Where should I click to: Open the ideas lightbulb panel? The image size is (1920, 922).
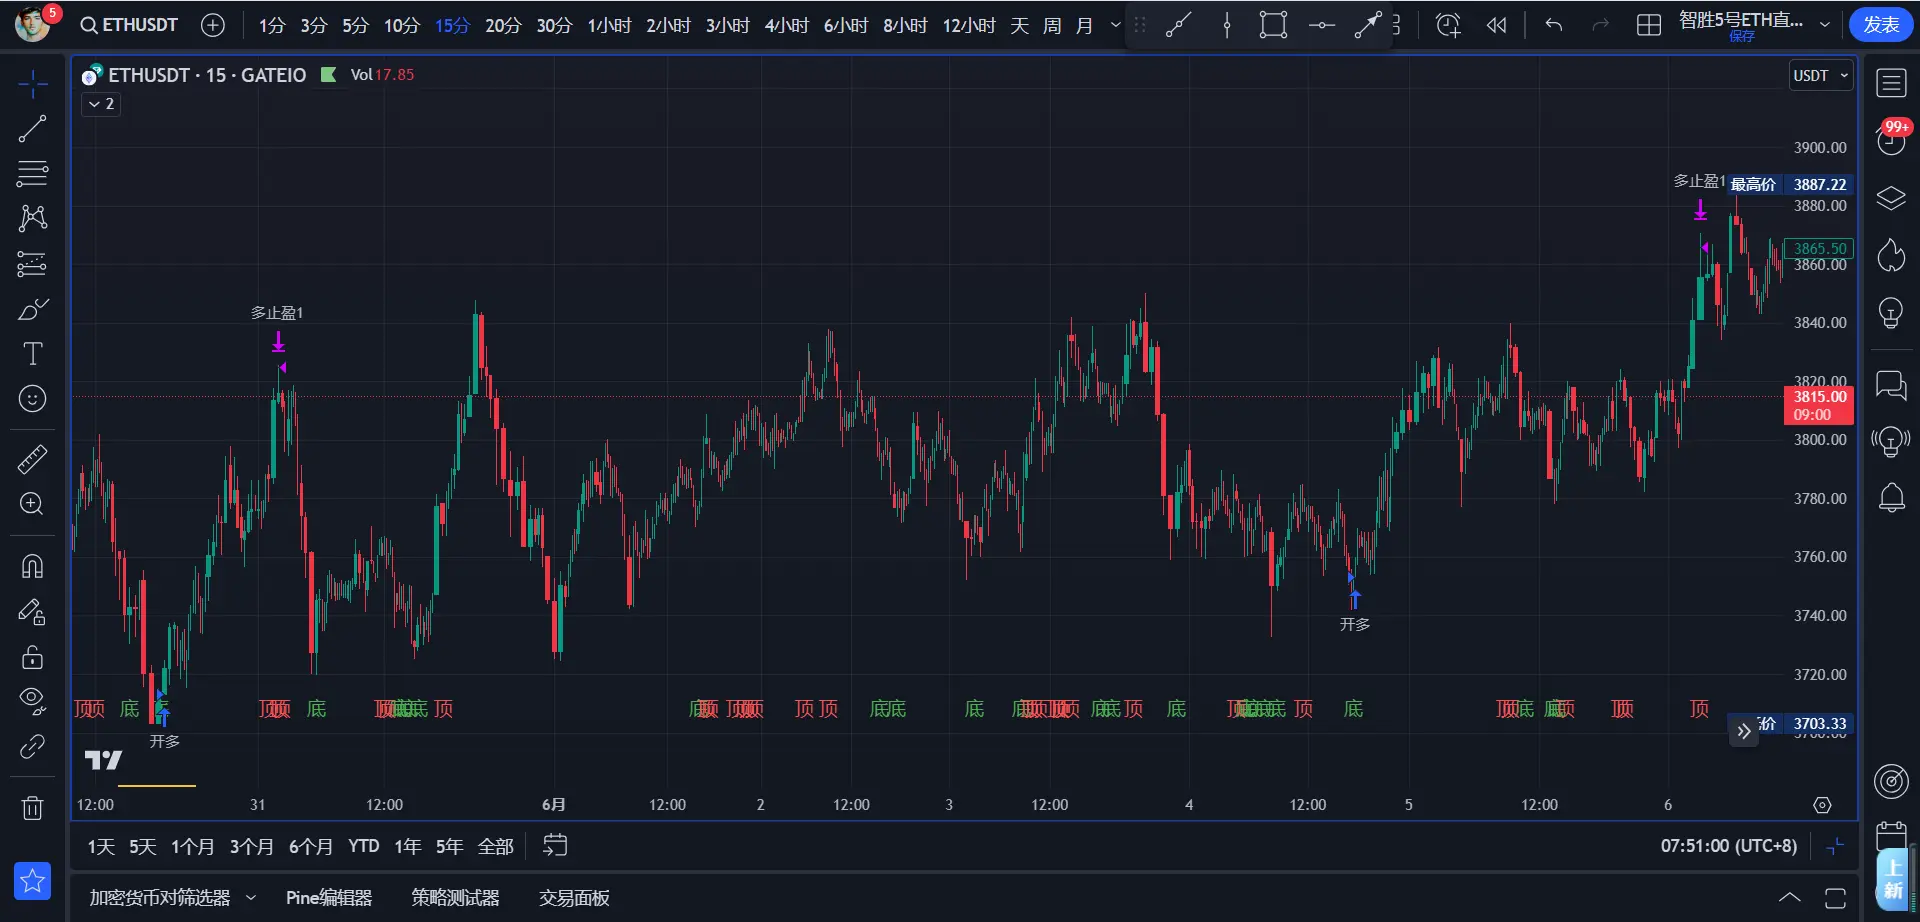click(x=1891, y=313)
